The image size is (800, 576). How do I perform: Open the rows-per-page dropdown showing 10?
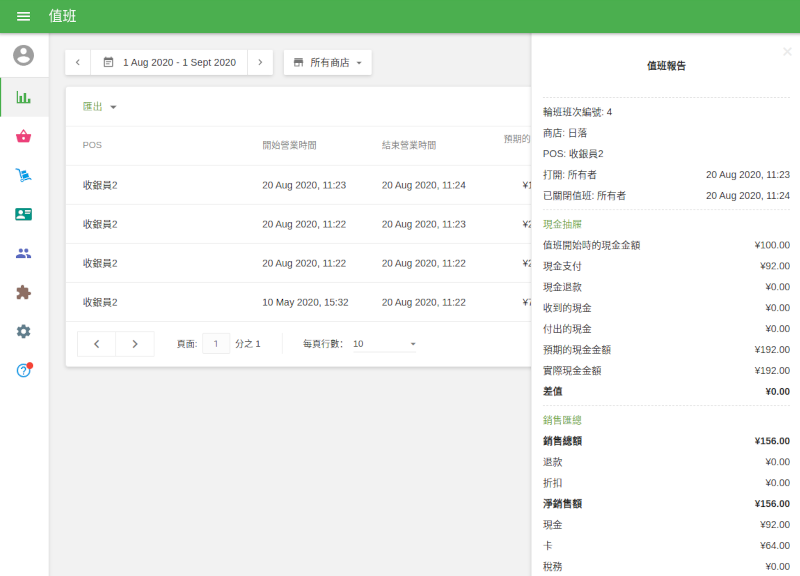click(x=385, y=343)
